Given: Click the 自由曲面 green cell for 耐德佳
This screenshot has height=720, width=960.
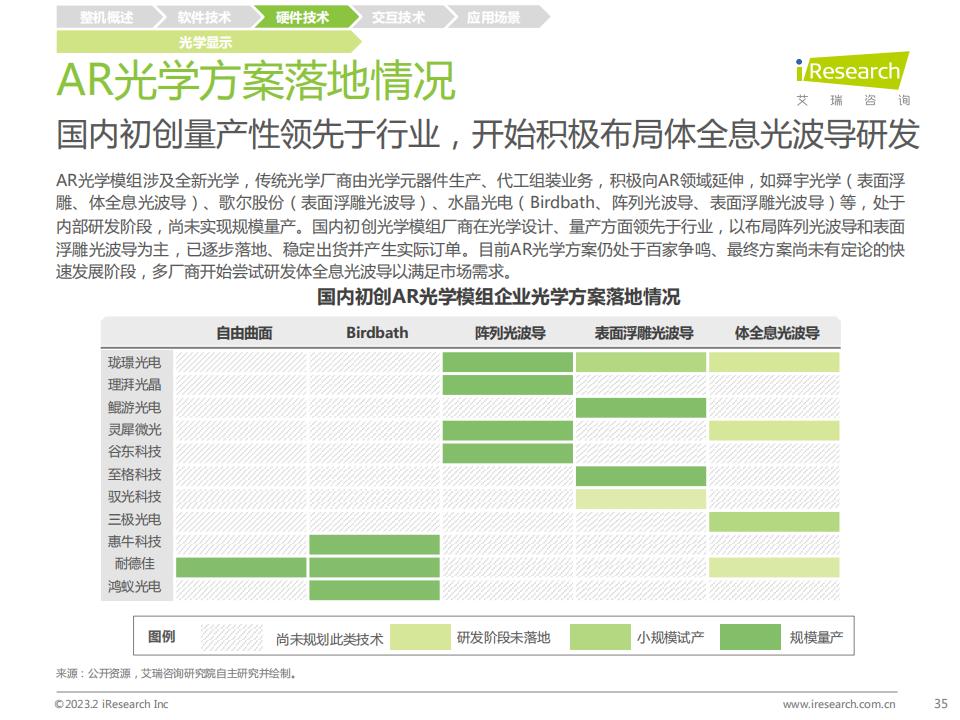Looking at the screenshot, I should [241, 567].
